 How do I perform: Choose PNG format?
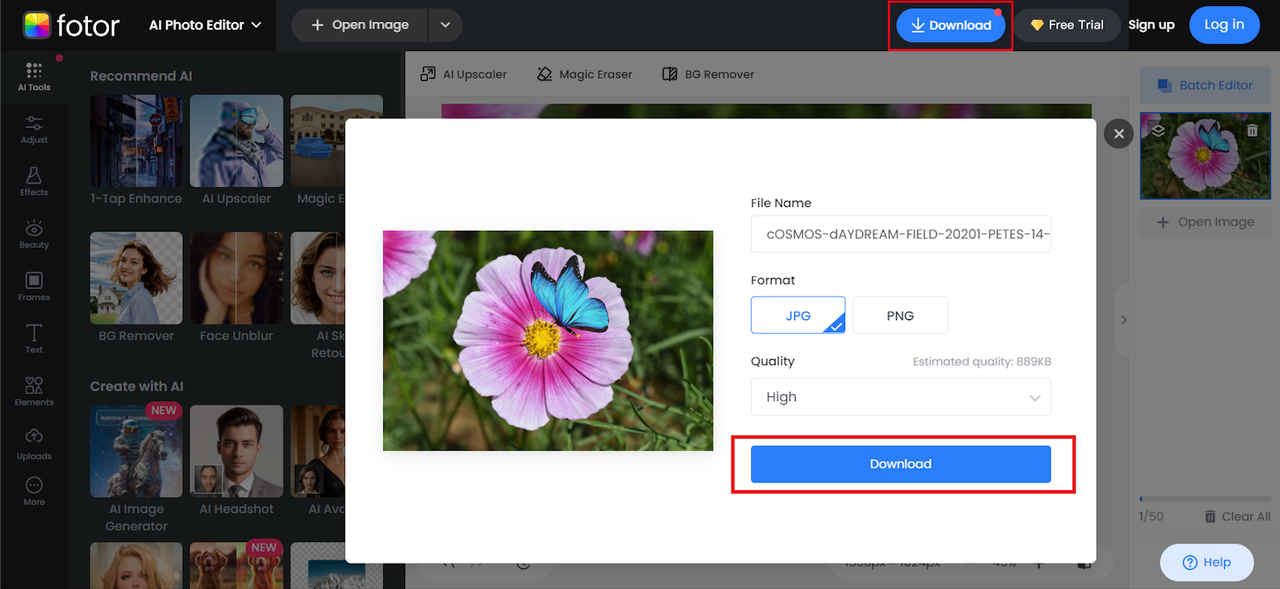(x=900, y=315)
